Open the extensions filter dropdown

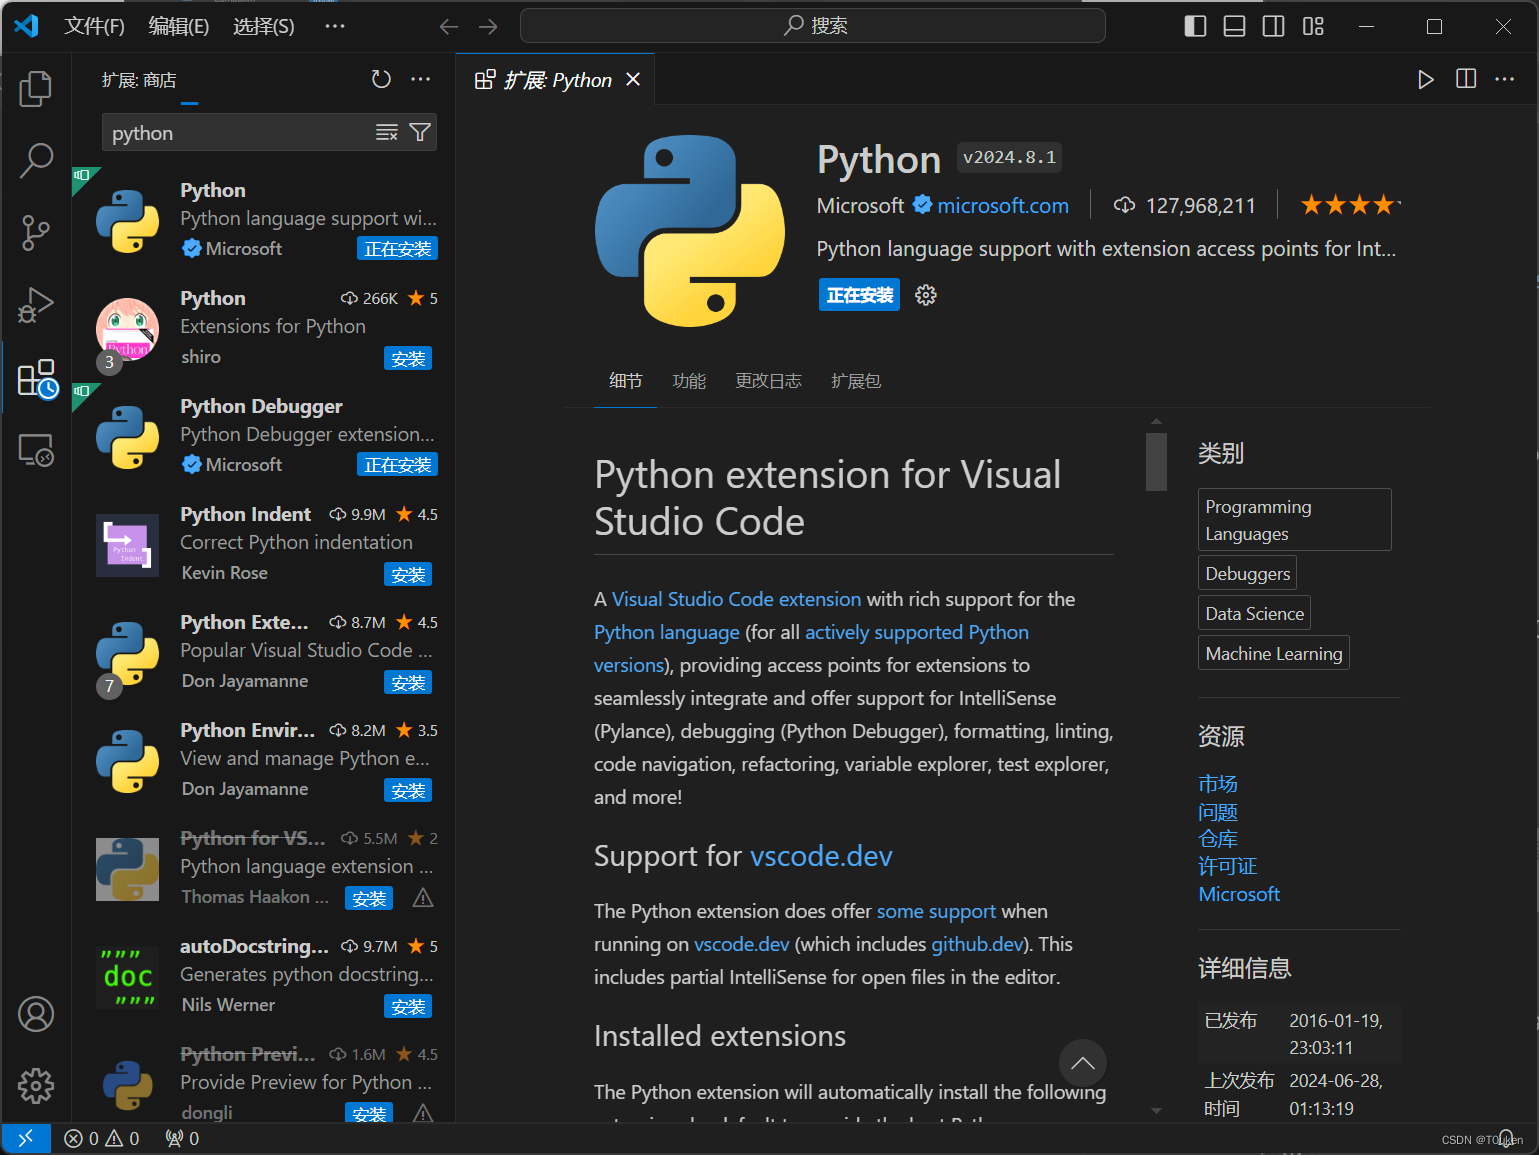pyautogui.click(x=420, y=132)
